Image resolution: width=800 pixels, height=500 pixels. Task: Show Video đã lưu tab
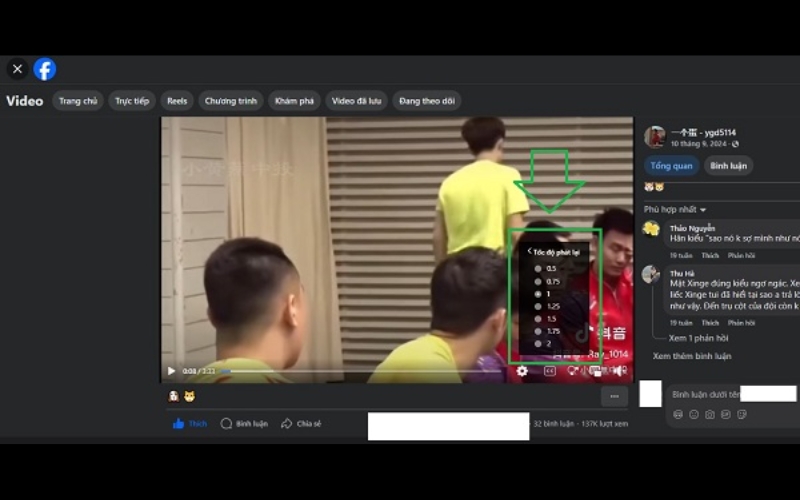coord(357,101)
